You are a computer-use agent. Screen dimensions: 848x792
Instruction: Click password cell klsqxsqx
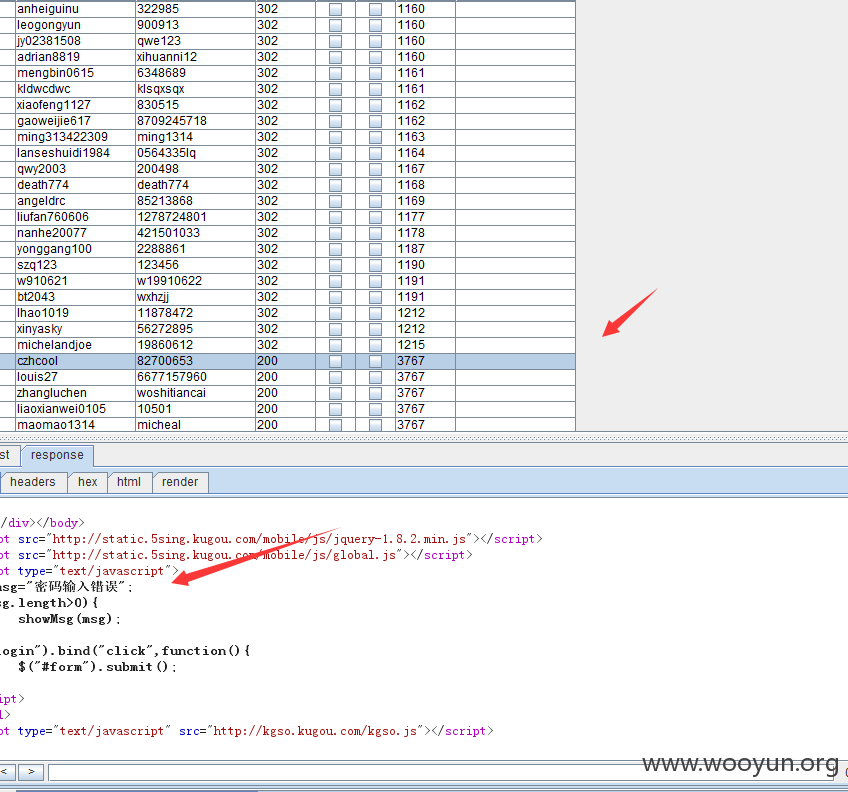(195, 89)
